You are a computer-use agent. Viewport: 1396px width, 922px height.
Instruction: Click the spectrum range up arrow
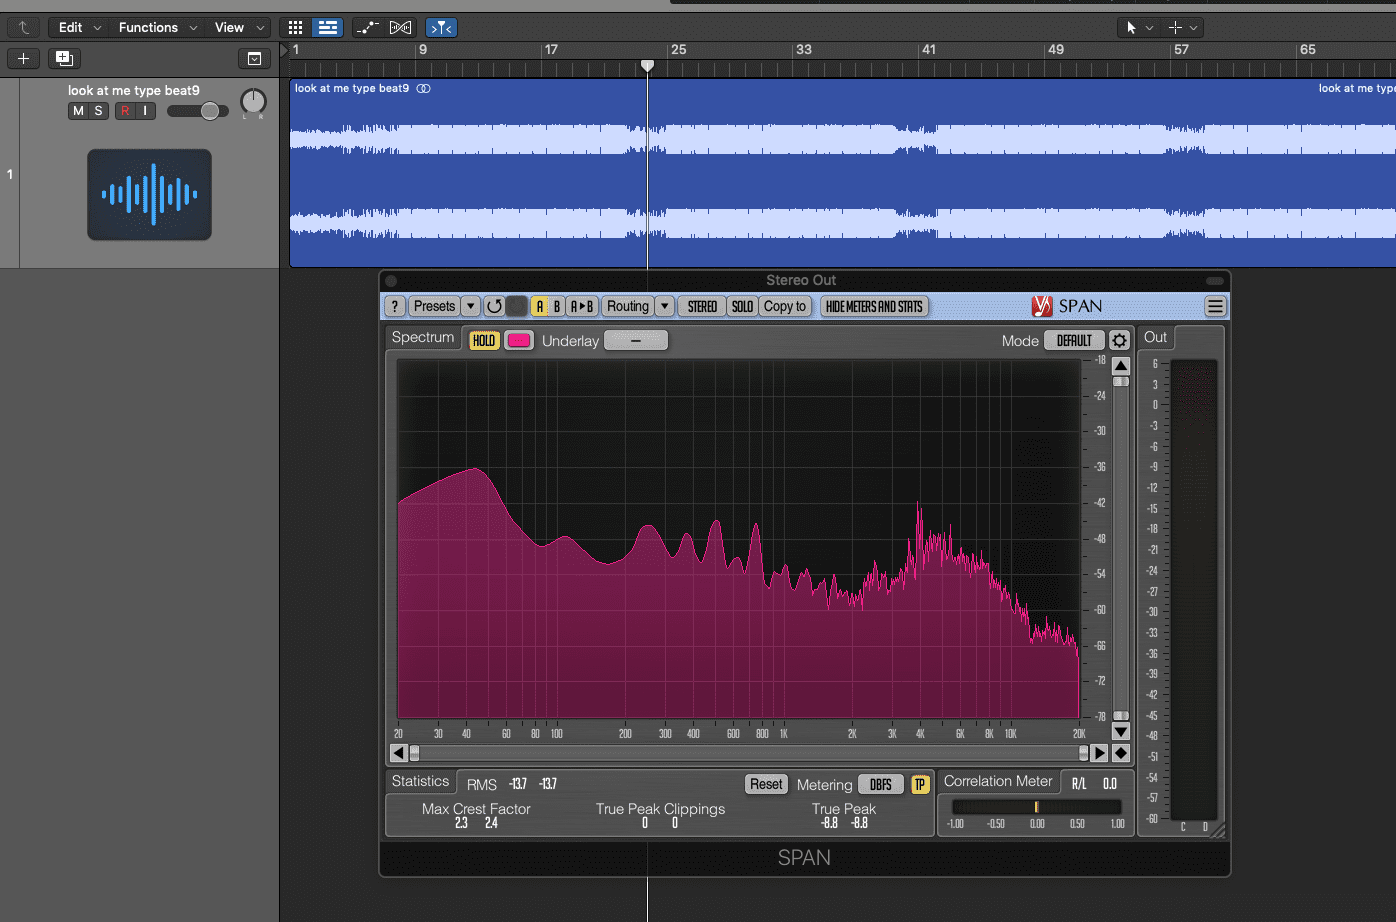(1121, 366)
